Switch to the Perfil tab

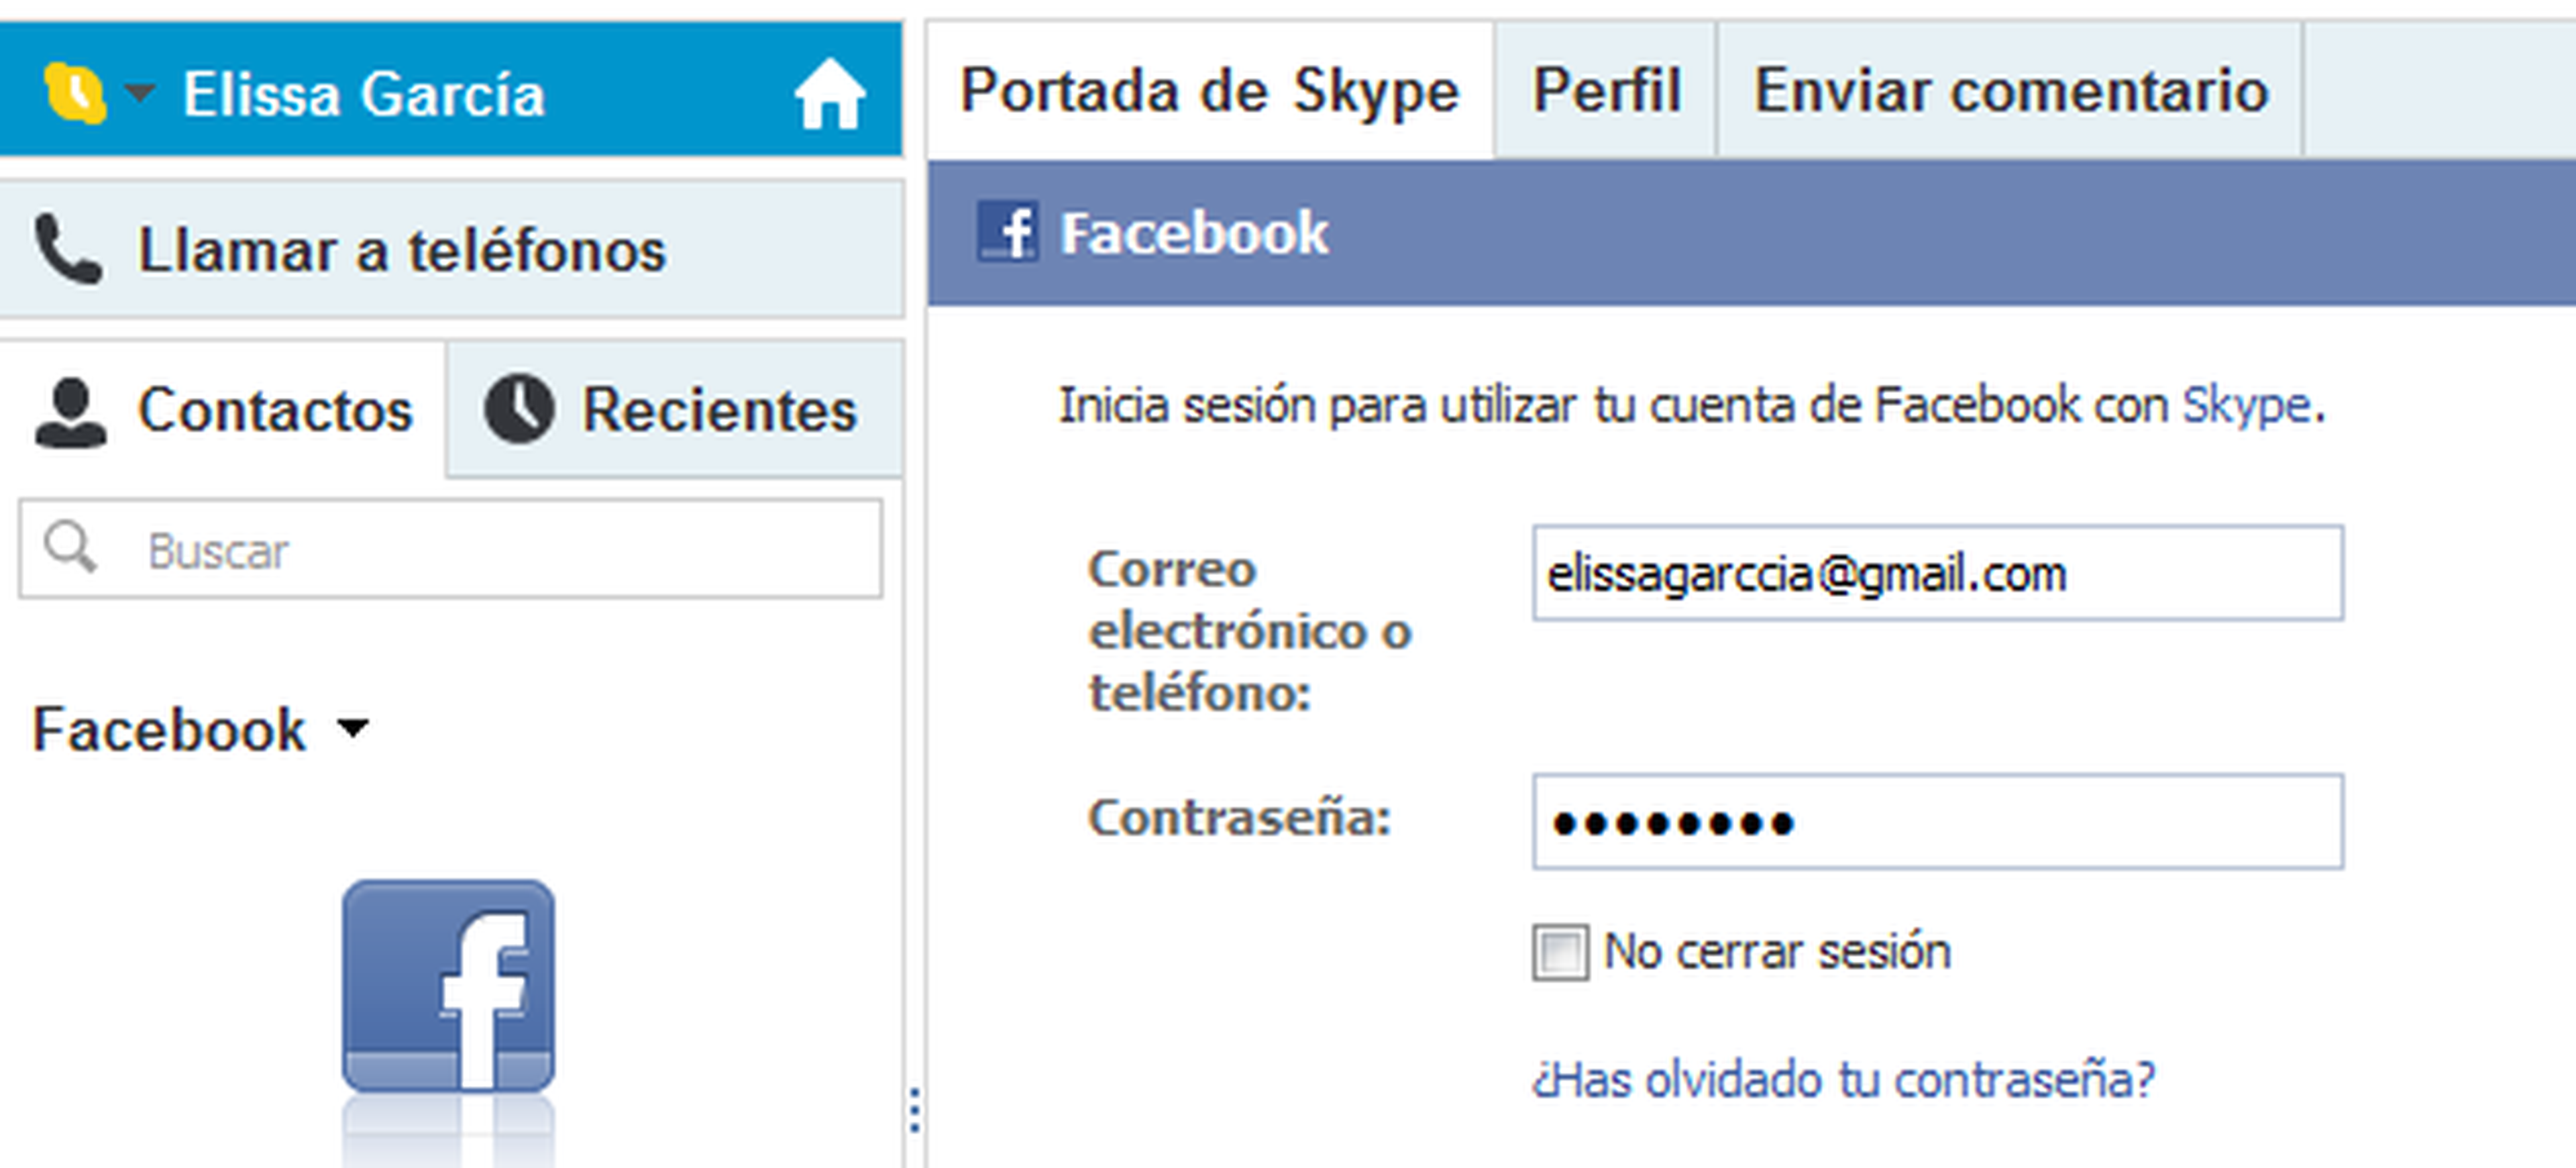coord(1606,91)
